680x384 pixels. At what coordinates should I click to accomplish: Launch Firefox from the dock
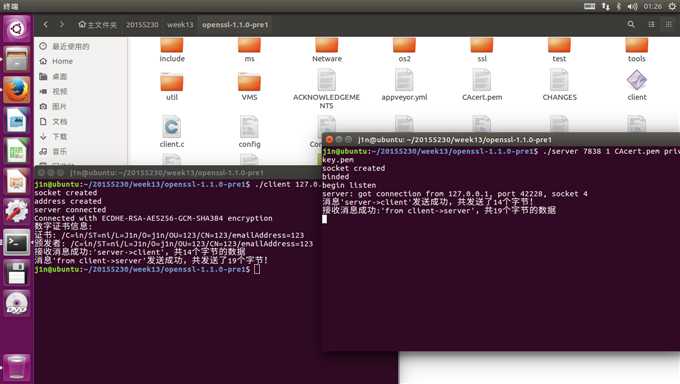click(x=16, y=90)
